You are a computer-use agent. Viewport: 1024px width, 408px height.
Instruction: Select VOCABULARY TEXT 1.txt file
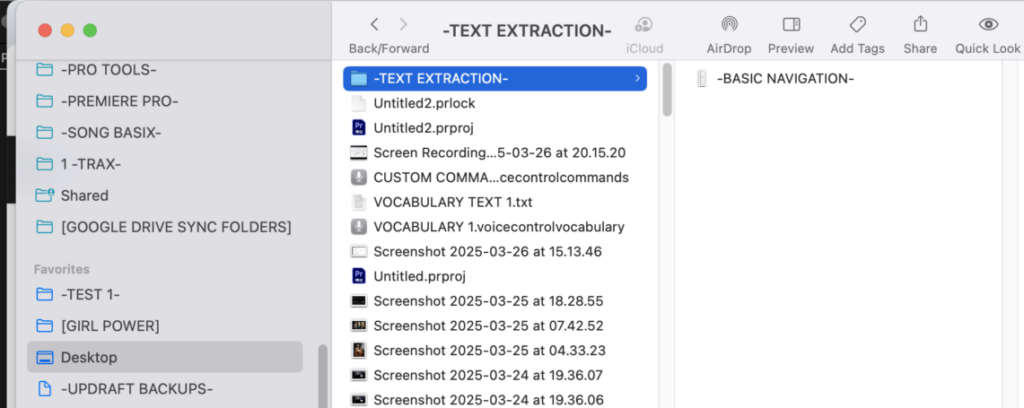[453, 202]
